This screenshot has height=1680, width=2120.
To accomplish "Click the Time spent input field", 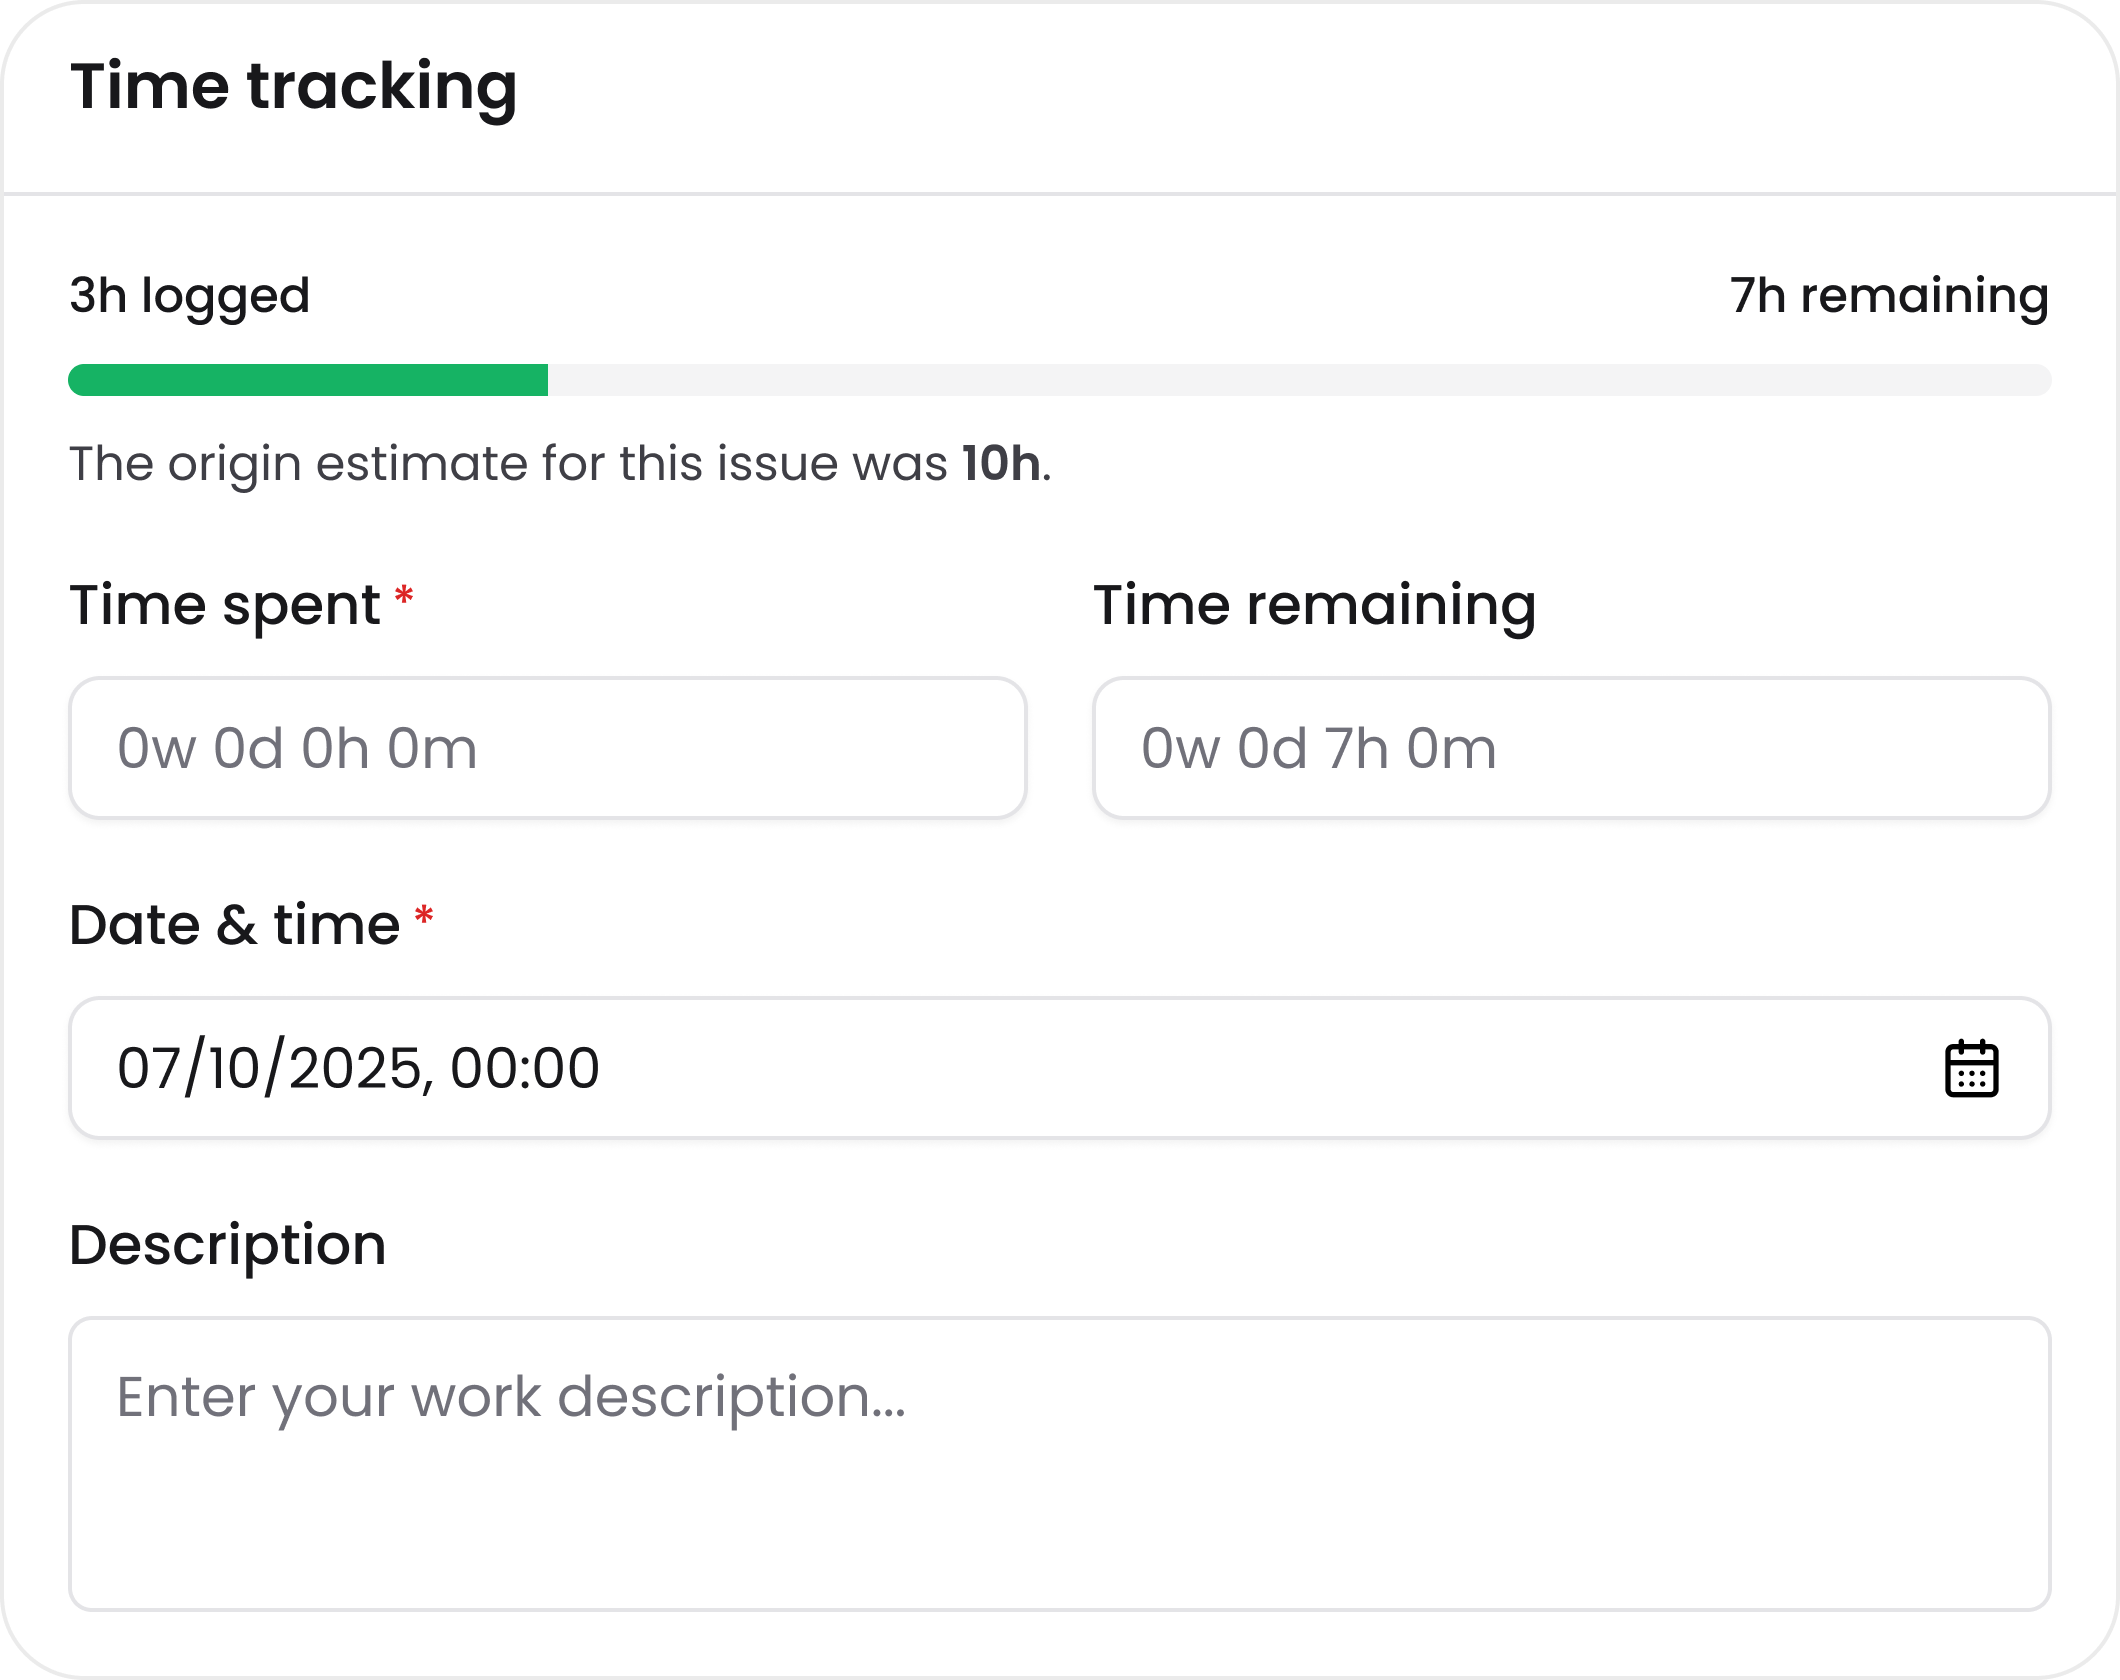I will [547, 746].
